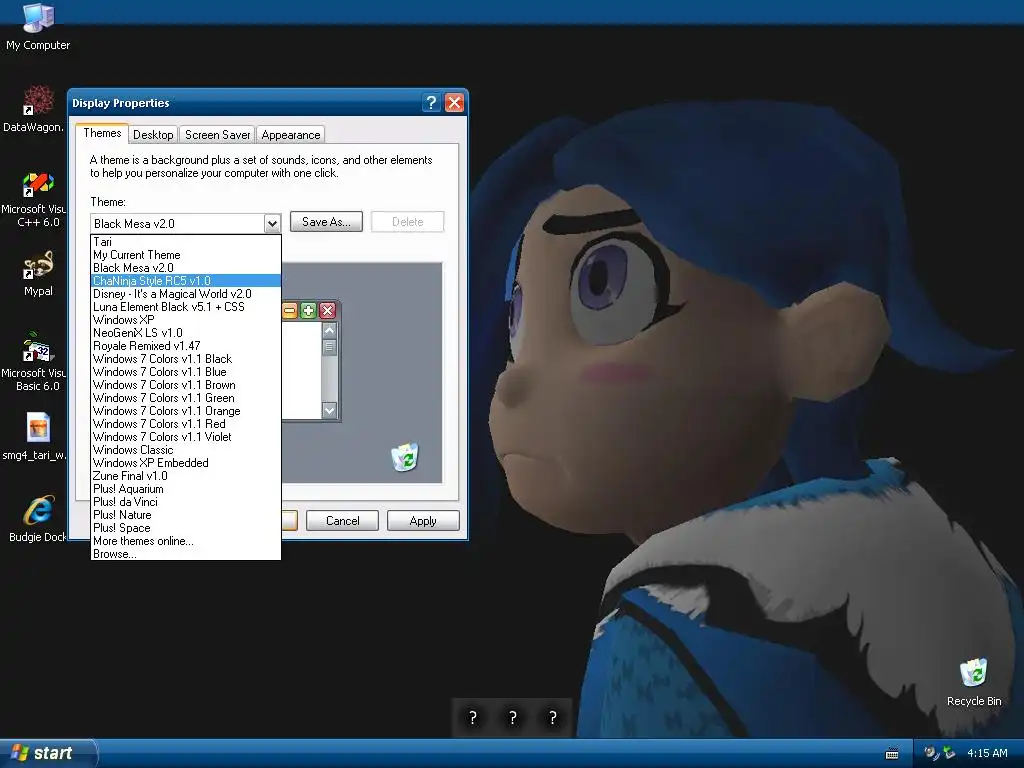Select Disney - It's a Magical World v2.0

tap(185, 294)
